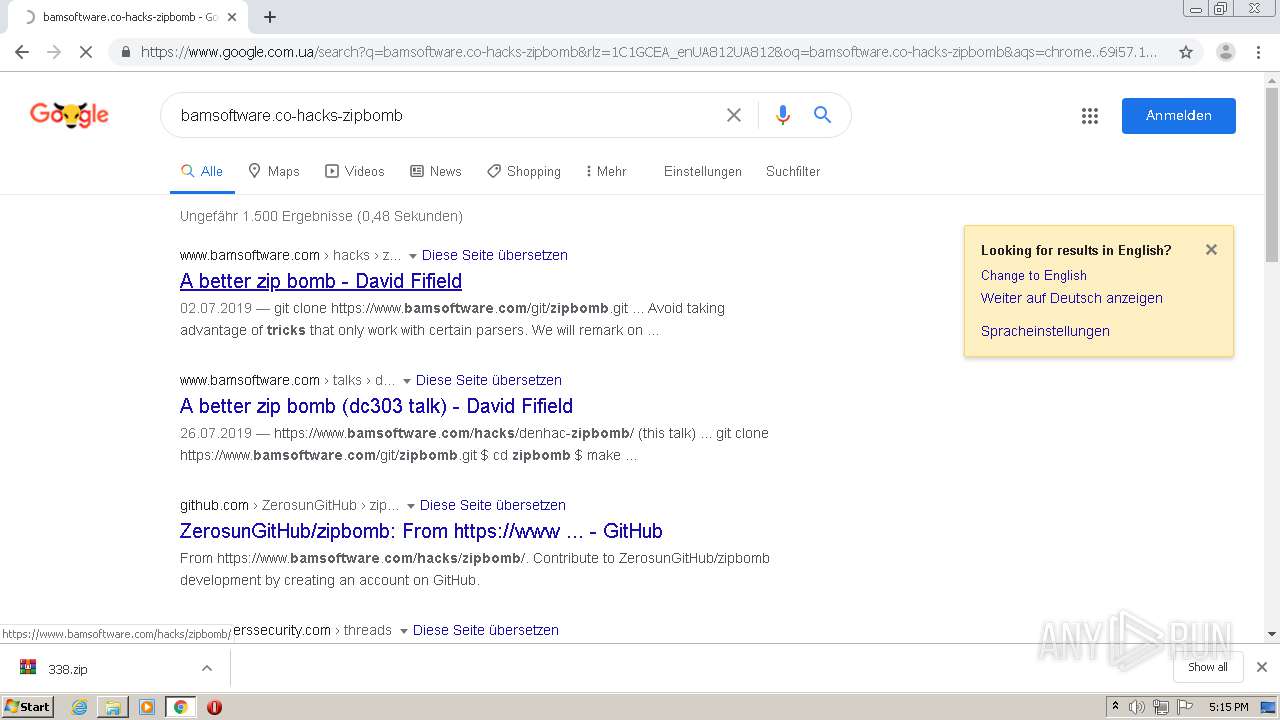Image resolution: width=1280 pixels, height=720 pixels.
Task: Show hidden tray icons arrow
Action: [1115, 707]
